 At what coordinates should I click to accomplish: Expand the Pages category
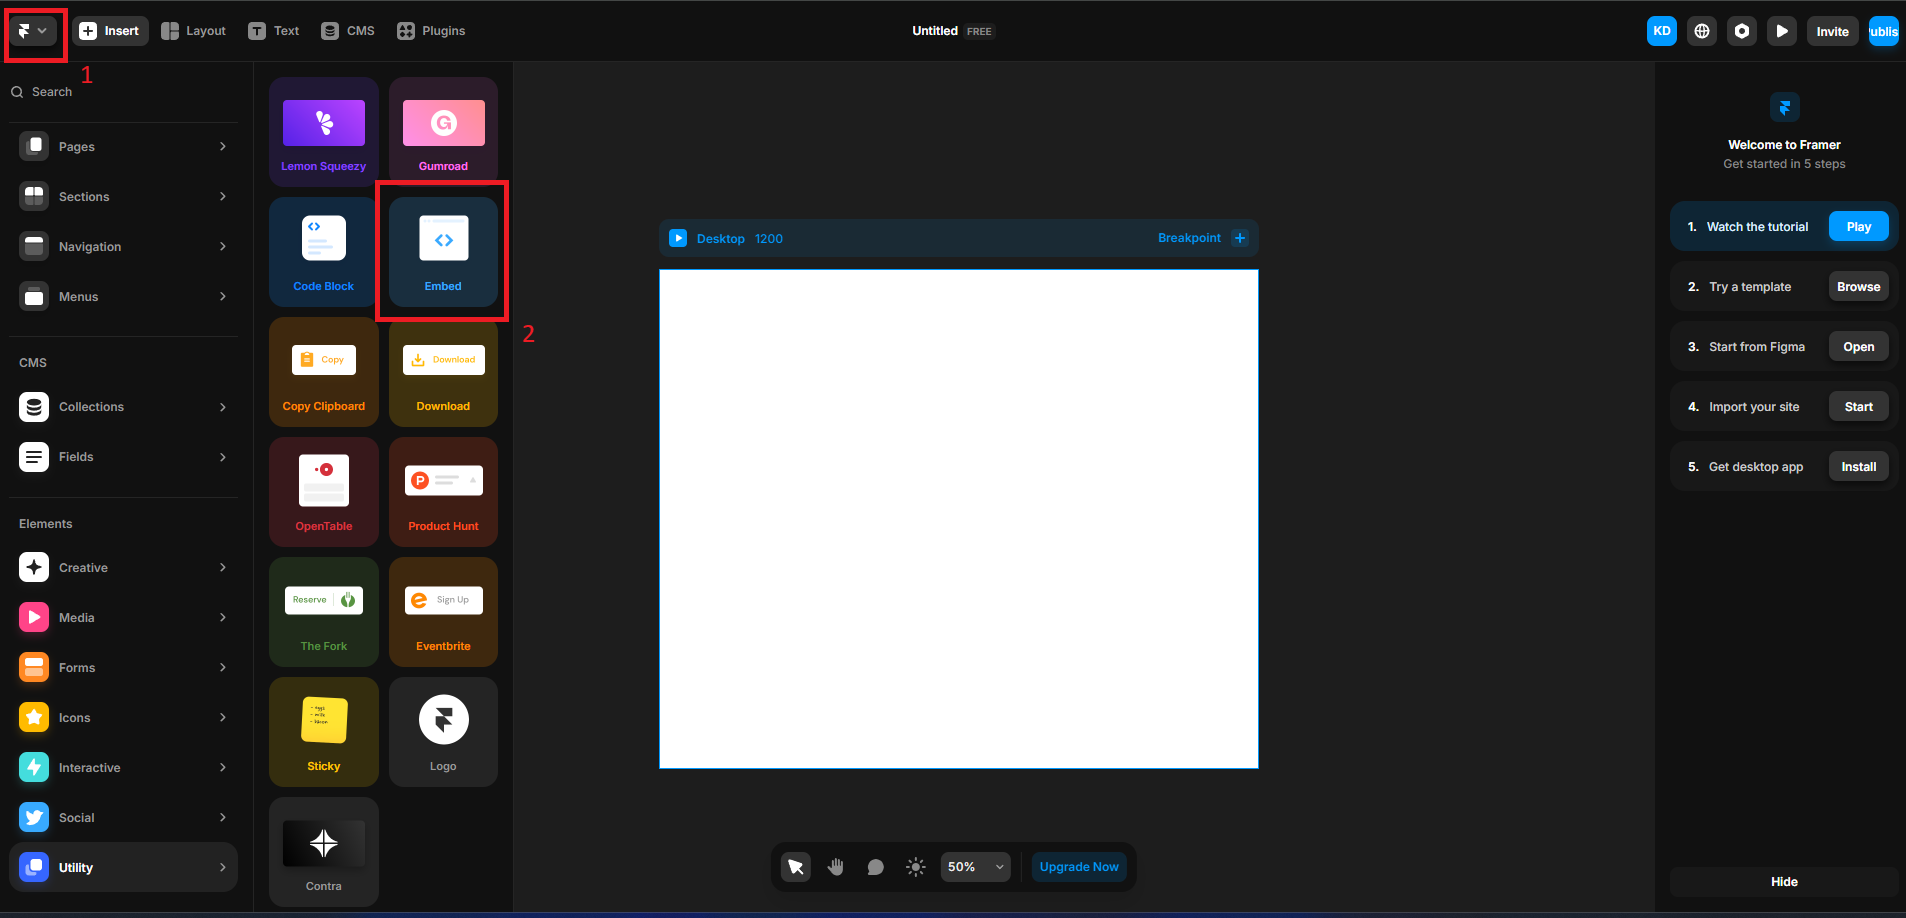[x=124, y=147]
